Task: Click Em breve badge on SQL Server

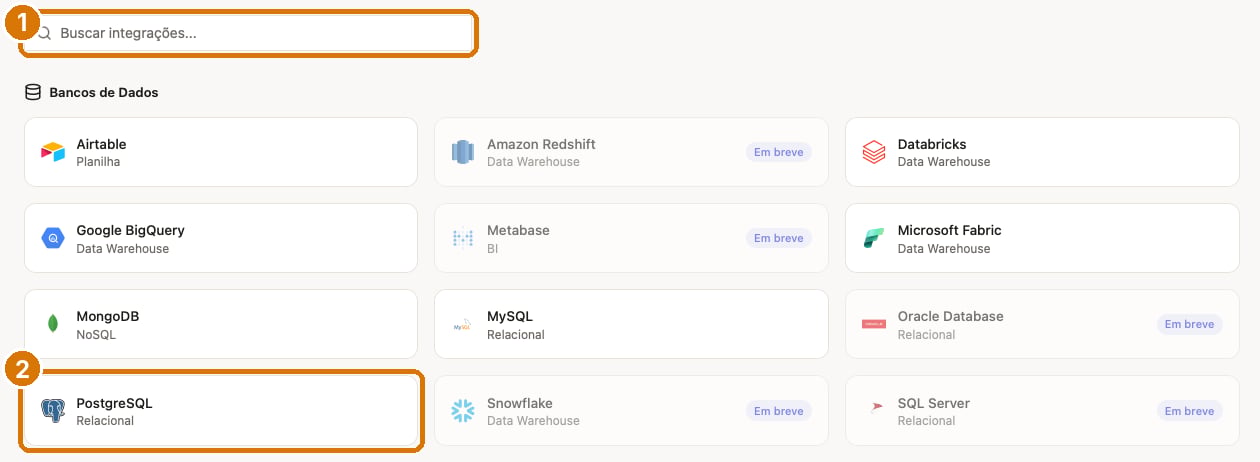Action: [x=1191, y=411]
